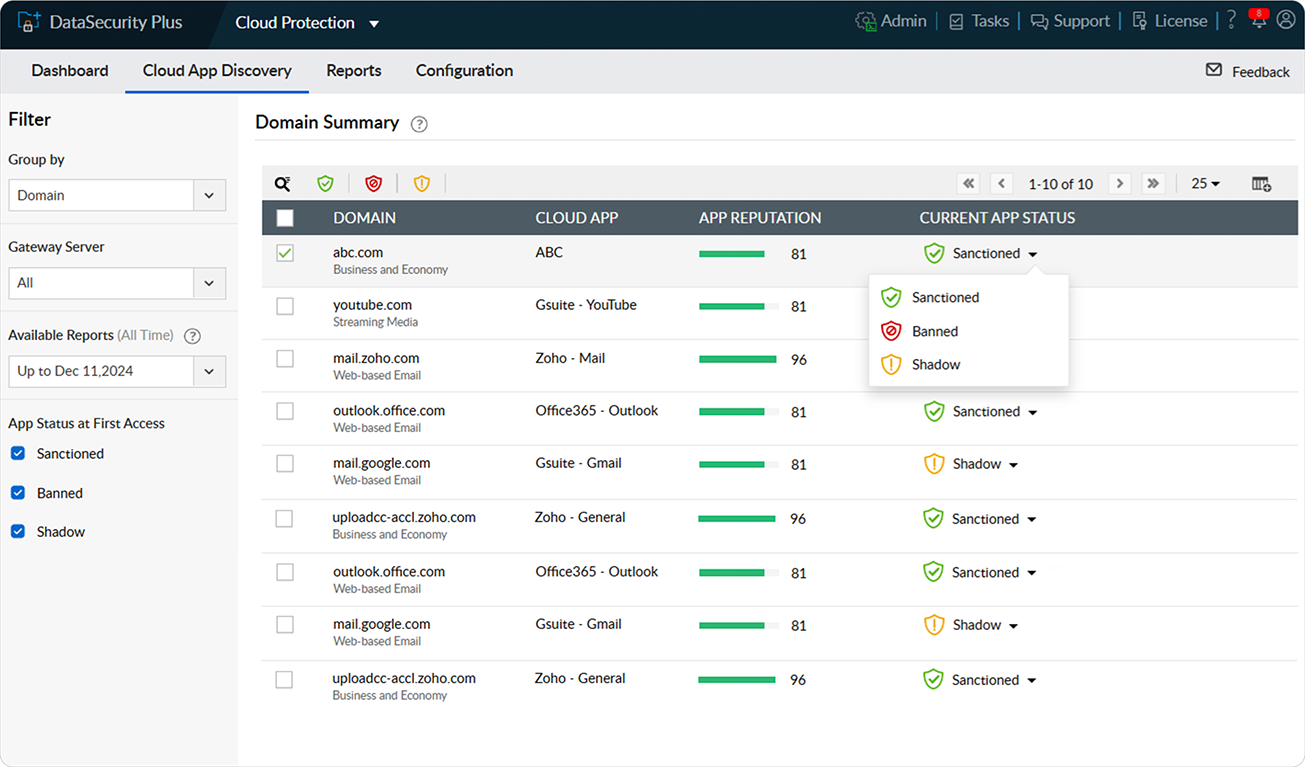Screen dimensions: 1305x767
Task: Mark selection as Sanctioned using green shield icon
Action: (x=325, y=183)
